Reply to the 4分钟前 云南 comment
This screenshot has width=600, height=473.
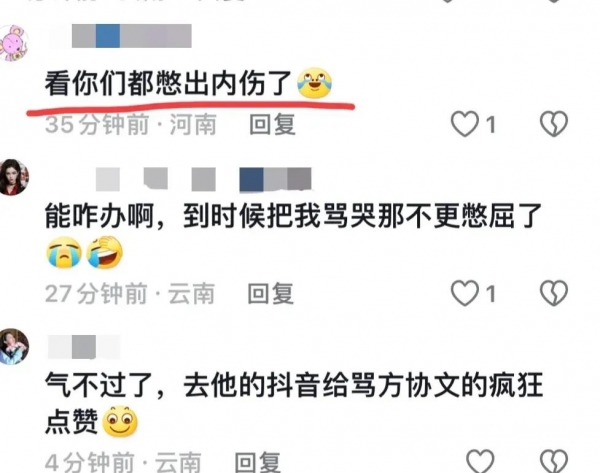[x=257, y=462]
